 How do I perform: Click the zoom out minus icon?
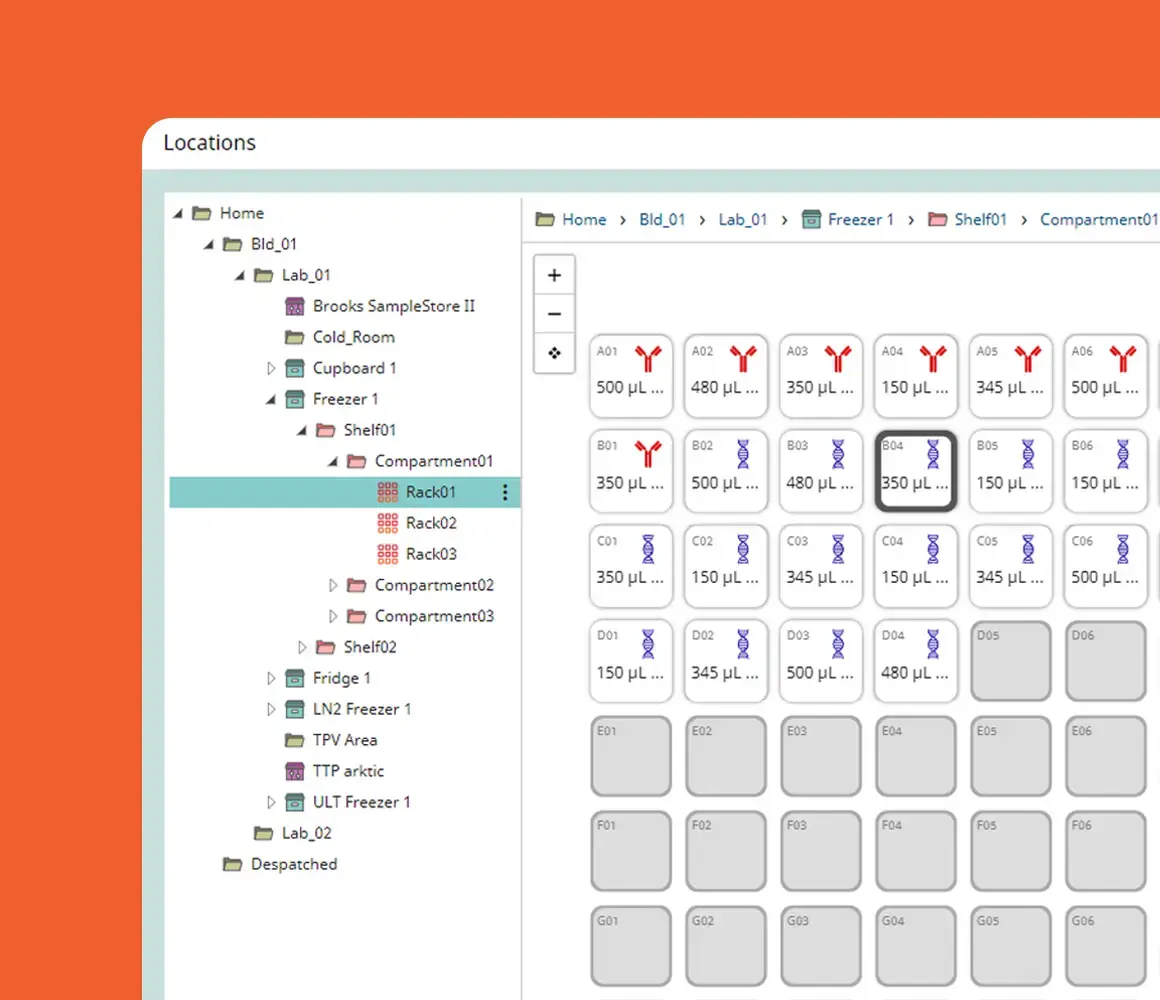click(554, 313)
